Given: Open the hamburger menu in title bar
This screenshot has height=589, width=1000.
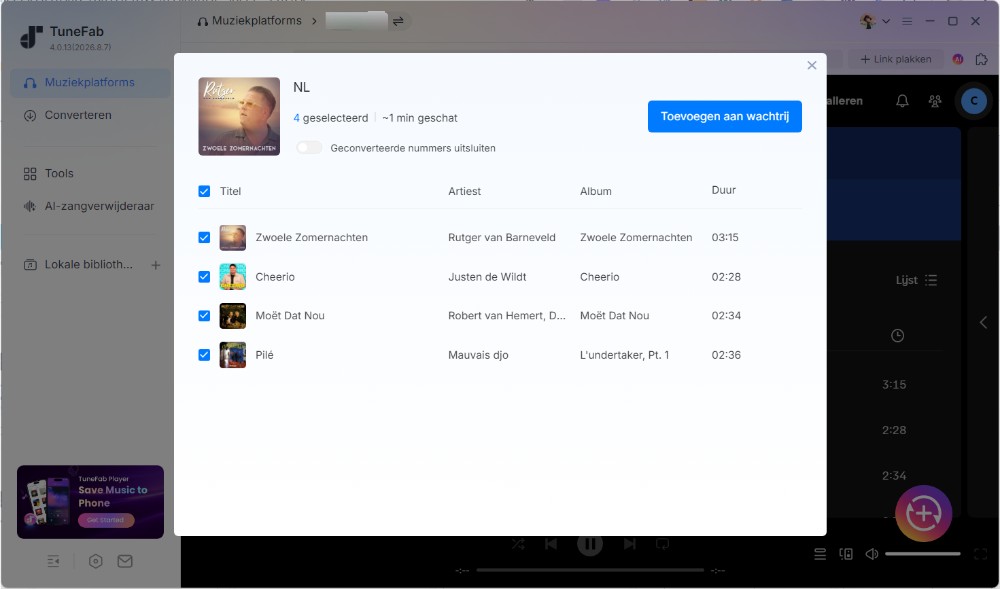Looking at the screenshot, I should pos(907,21).
